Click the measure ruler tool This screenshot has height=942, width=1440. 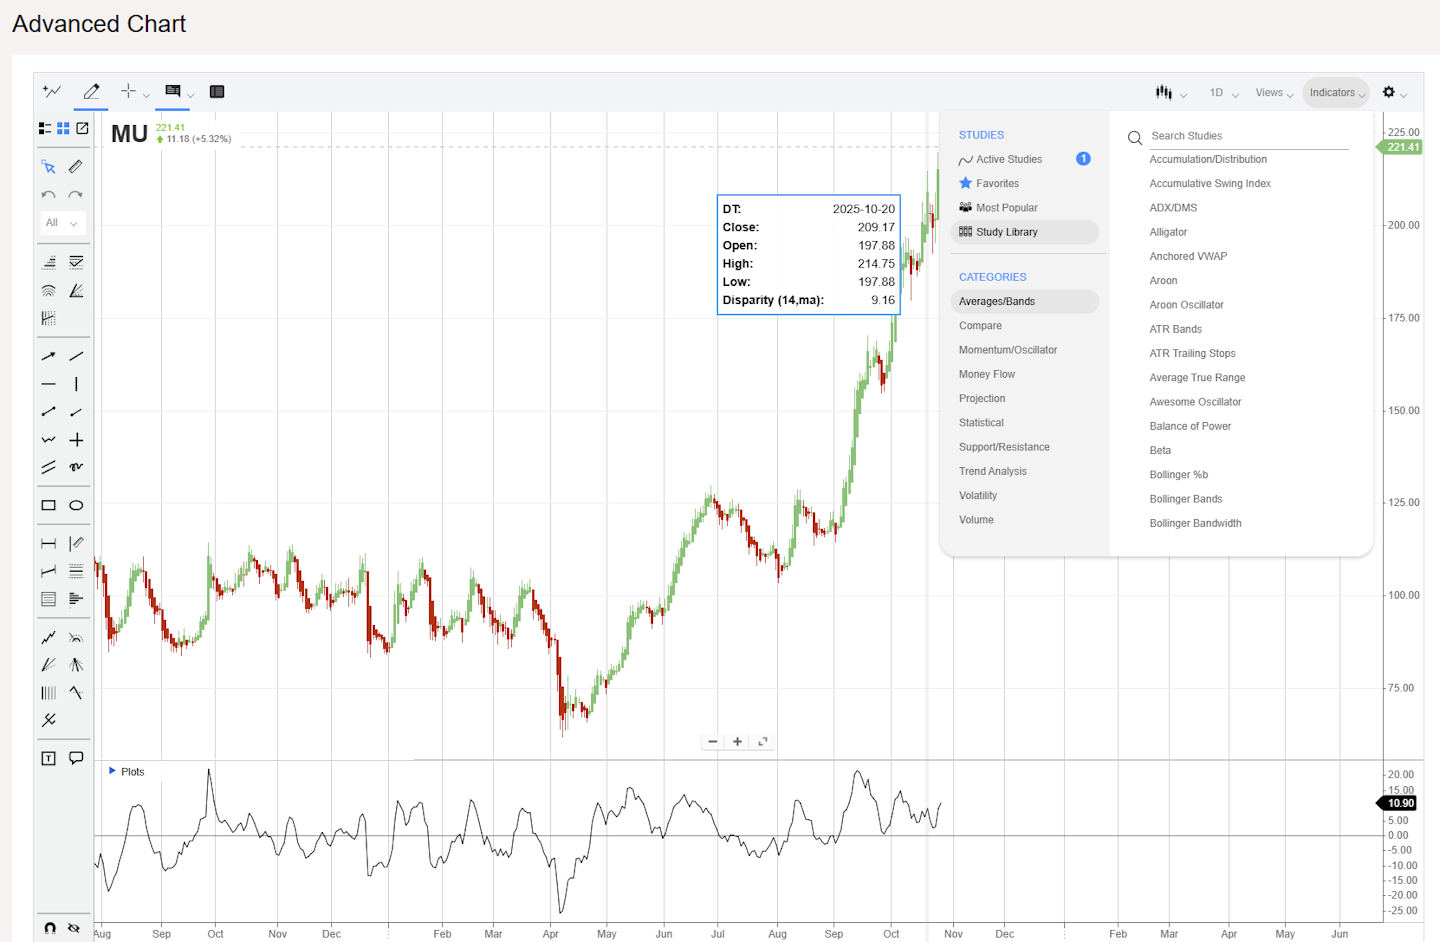[x=76, y=167]
